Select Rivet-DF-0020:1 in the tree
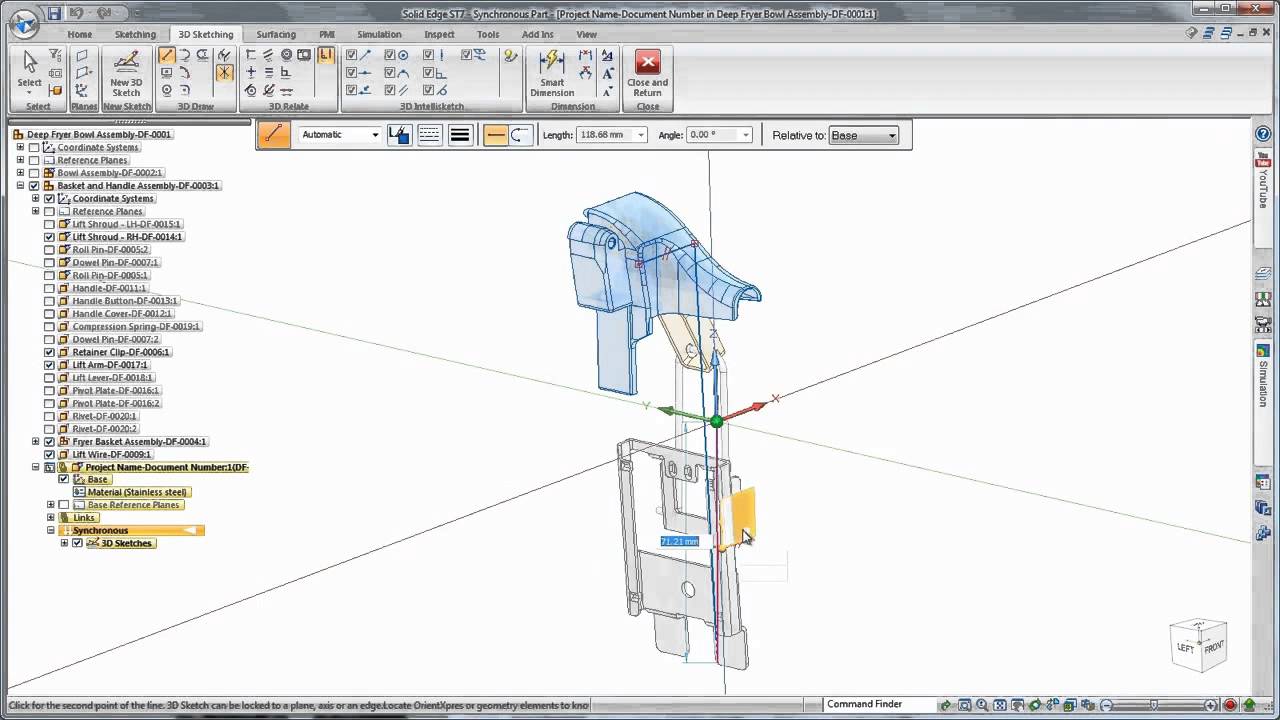Screen dimensions: 1280x720 [x=104, y=416]
